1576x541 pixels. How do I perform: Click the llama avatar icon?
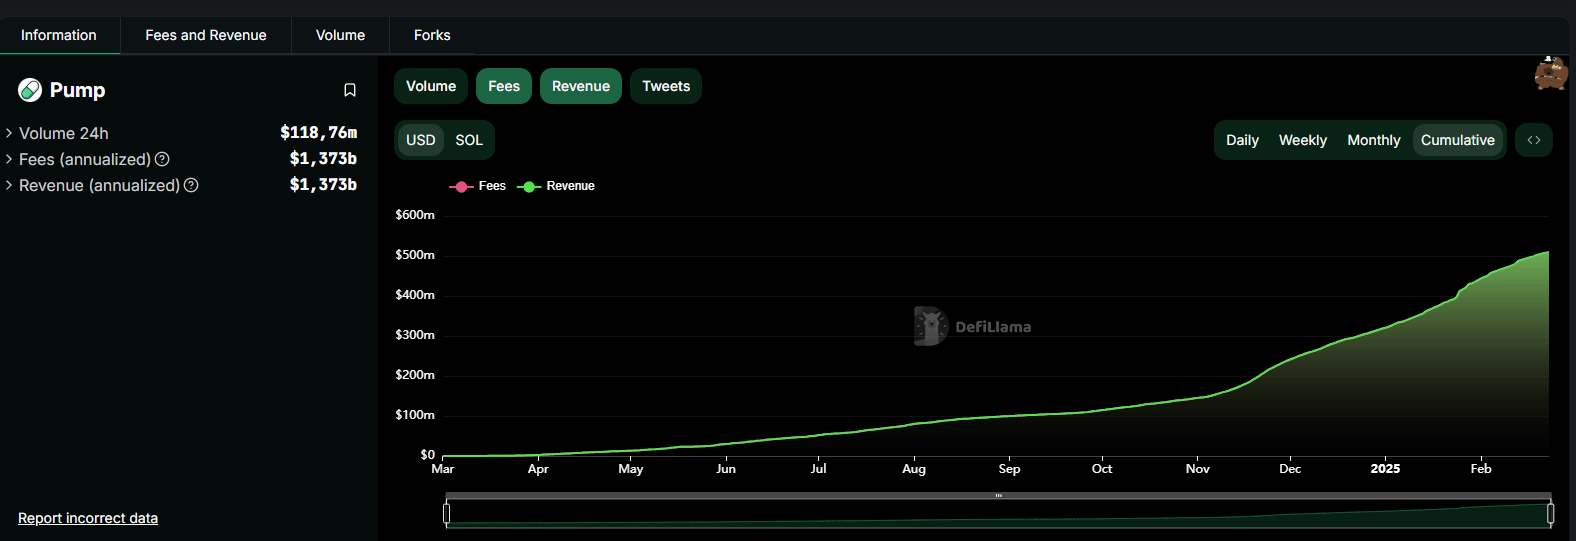1550,74
